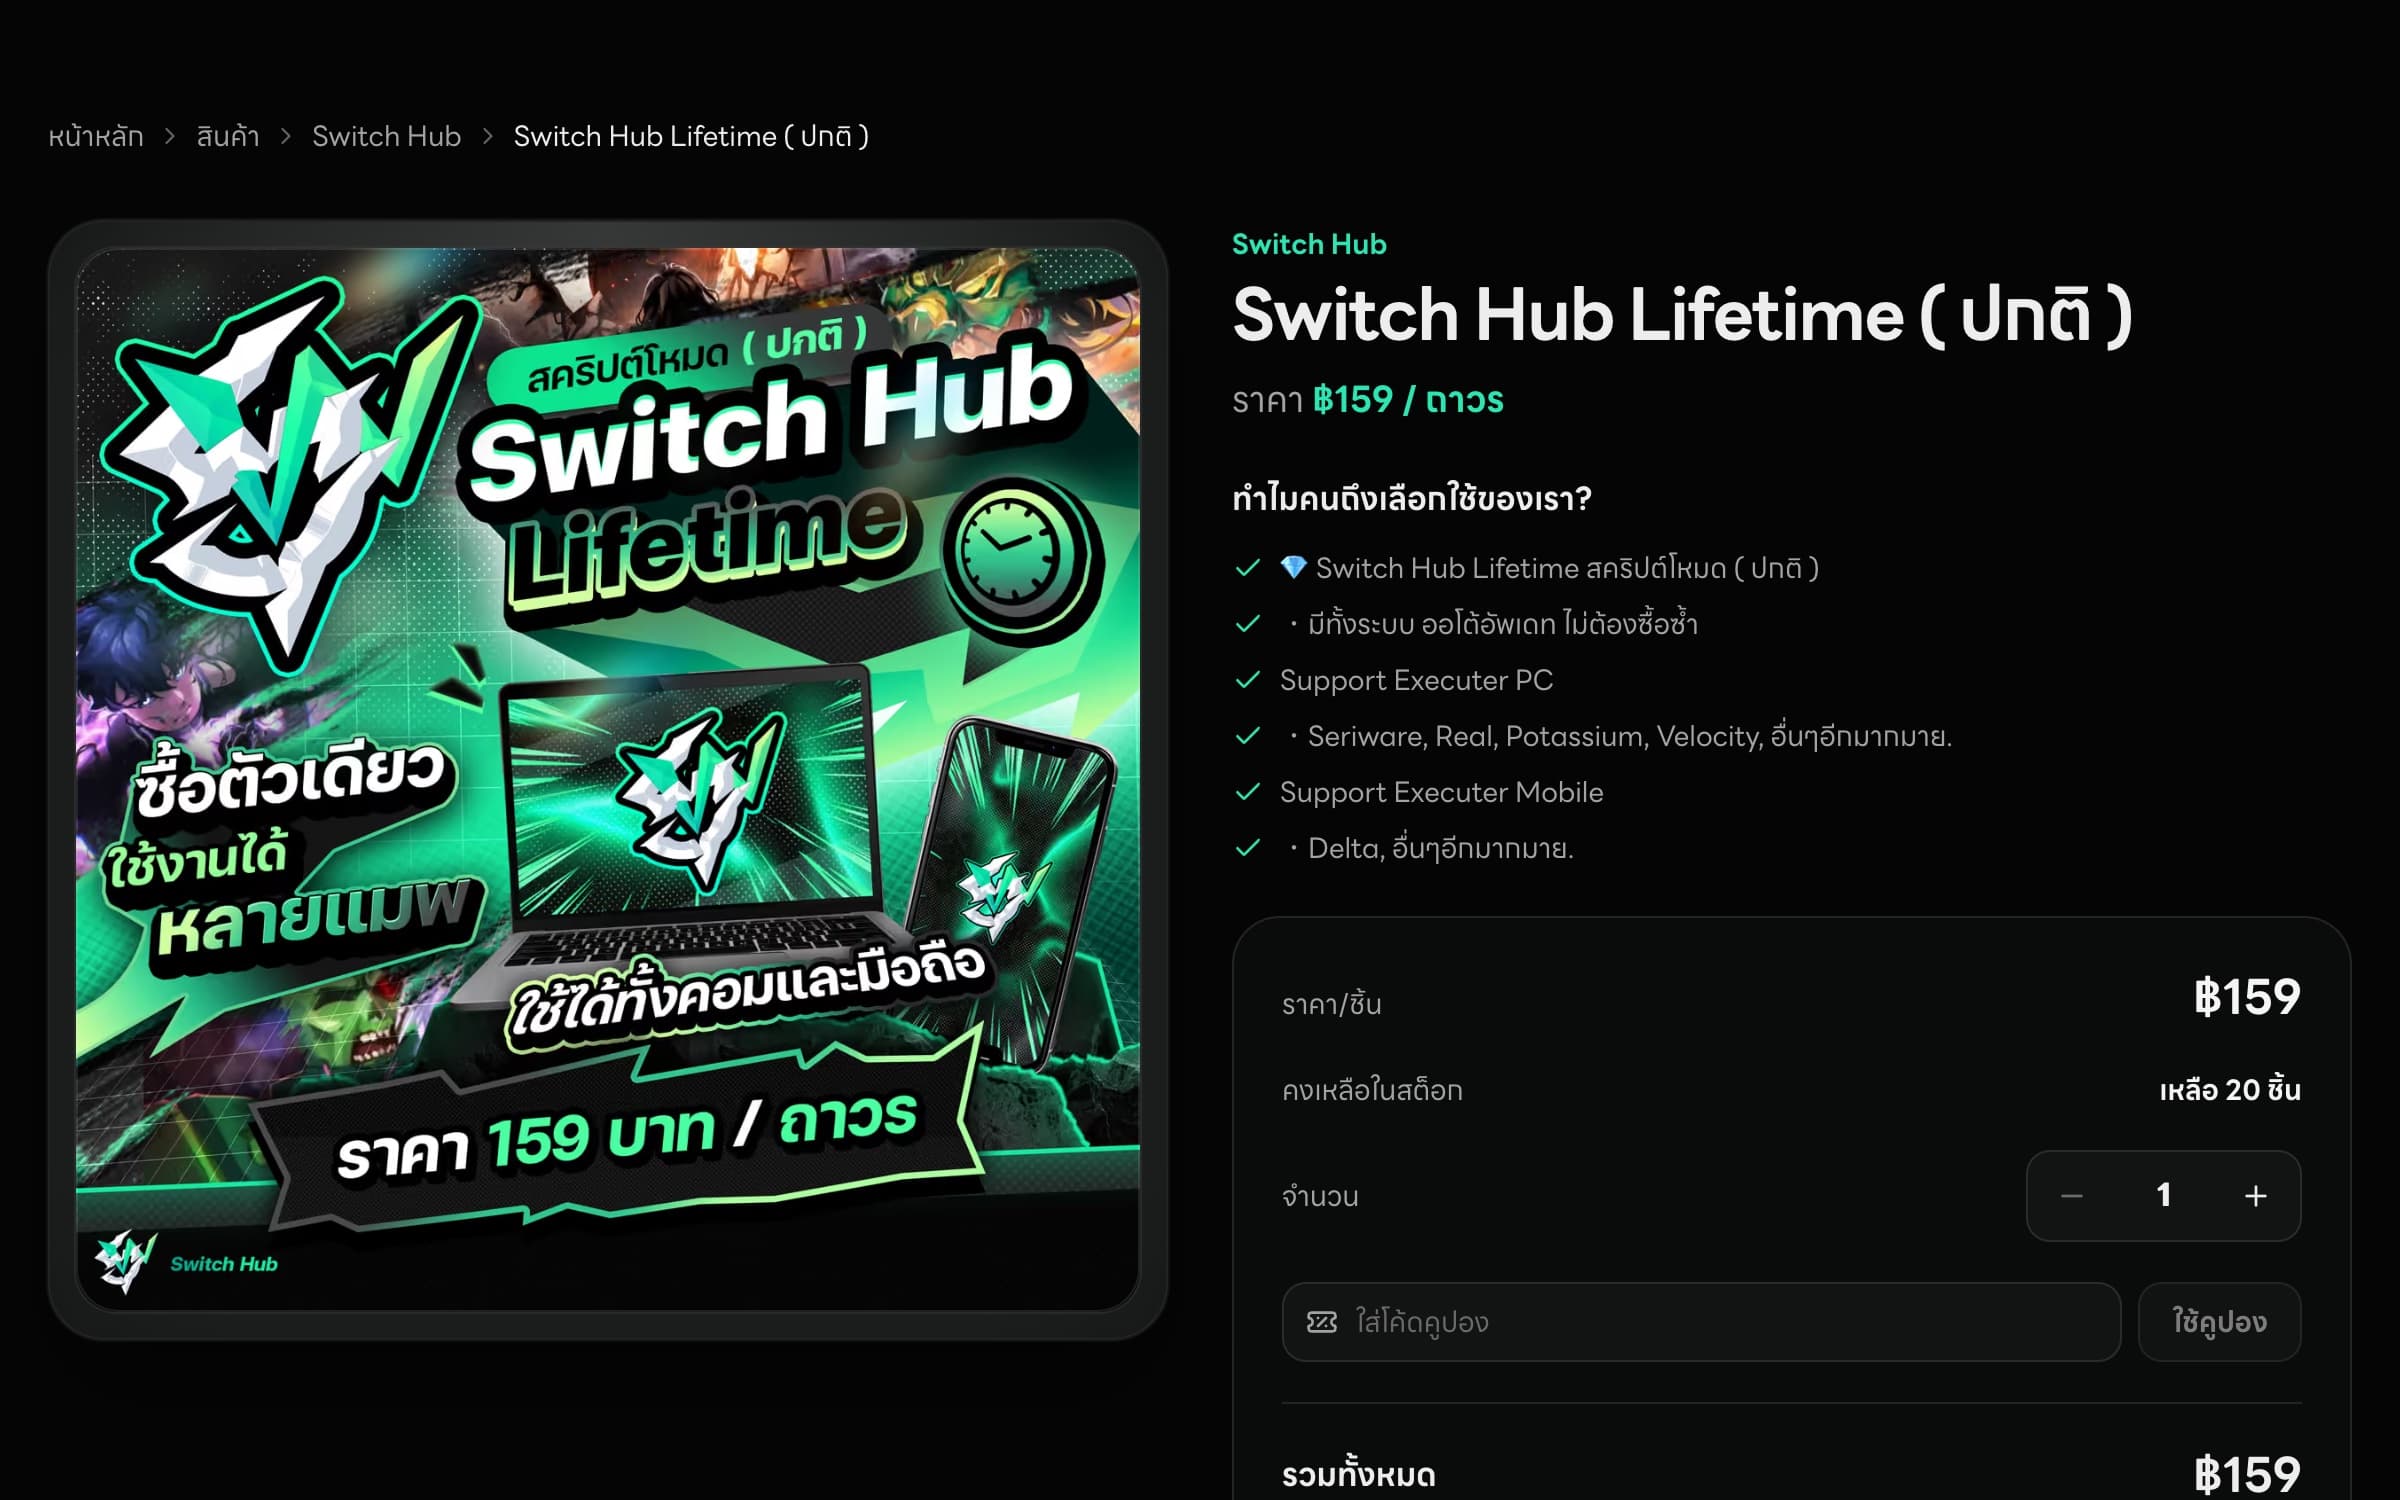This screenshot has width=2400, height=1500.
Task: Click the green Switch Hub category label
Action: [1309, 244]
